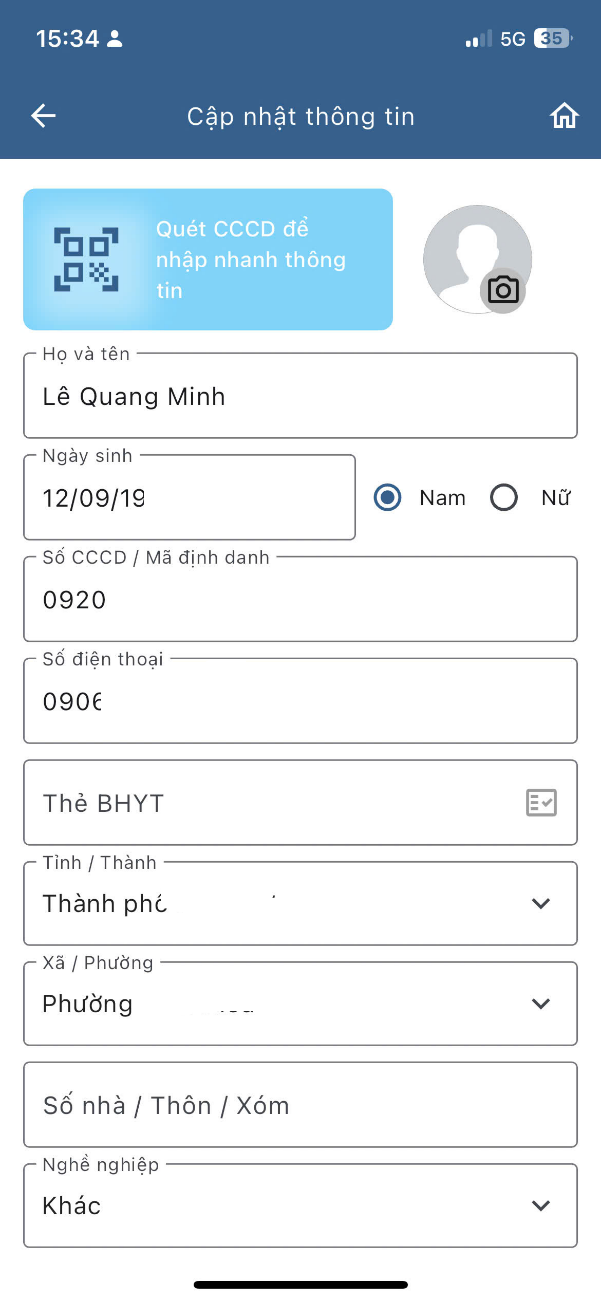Tap the QR code scan icon
The height and width of the screenshot is (1301, 601).
pos(86,259)
